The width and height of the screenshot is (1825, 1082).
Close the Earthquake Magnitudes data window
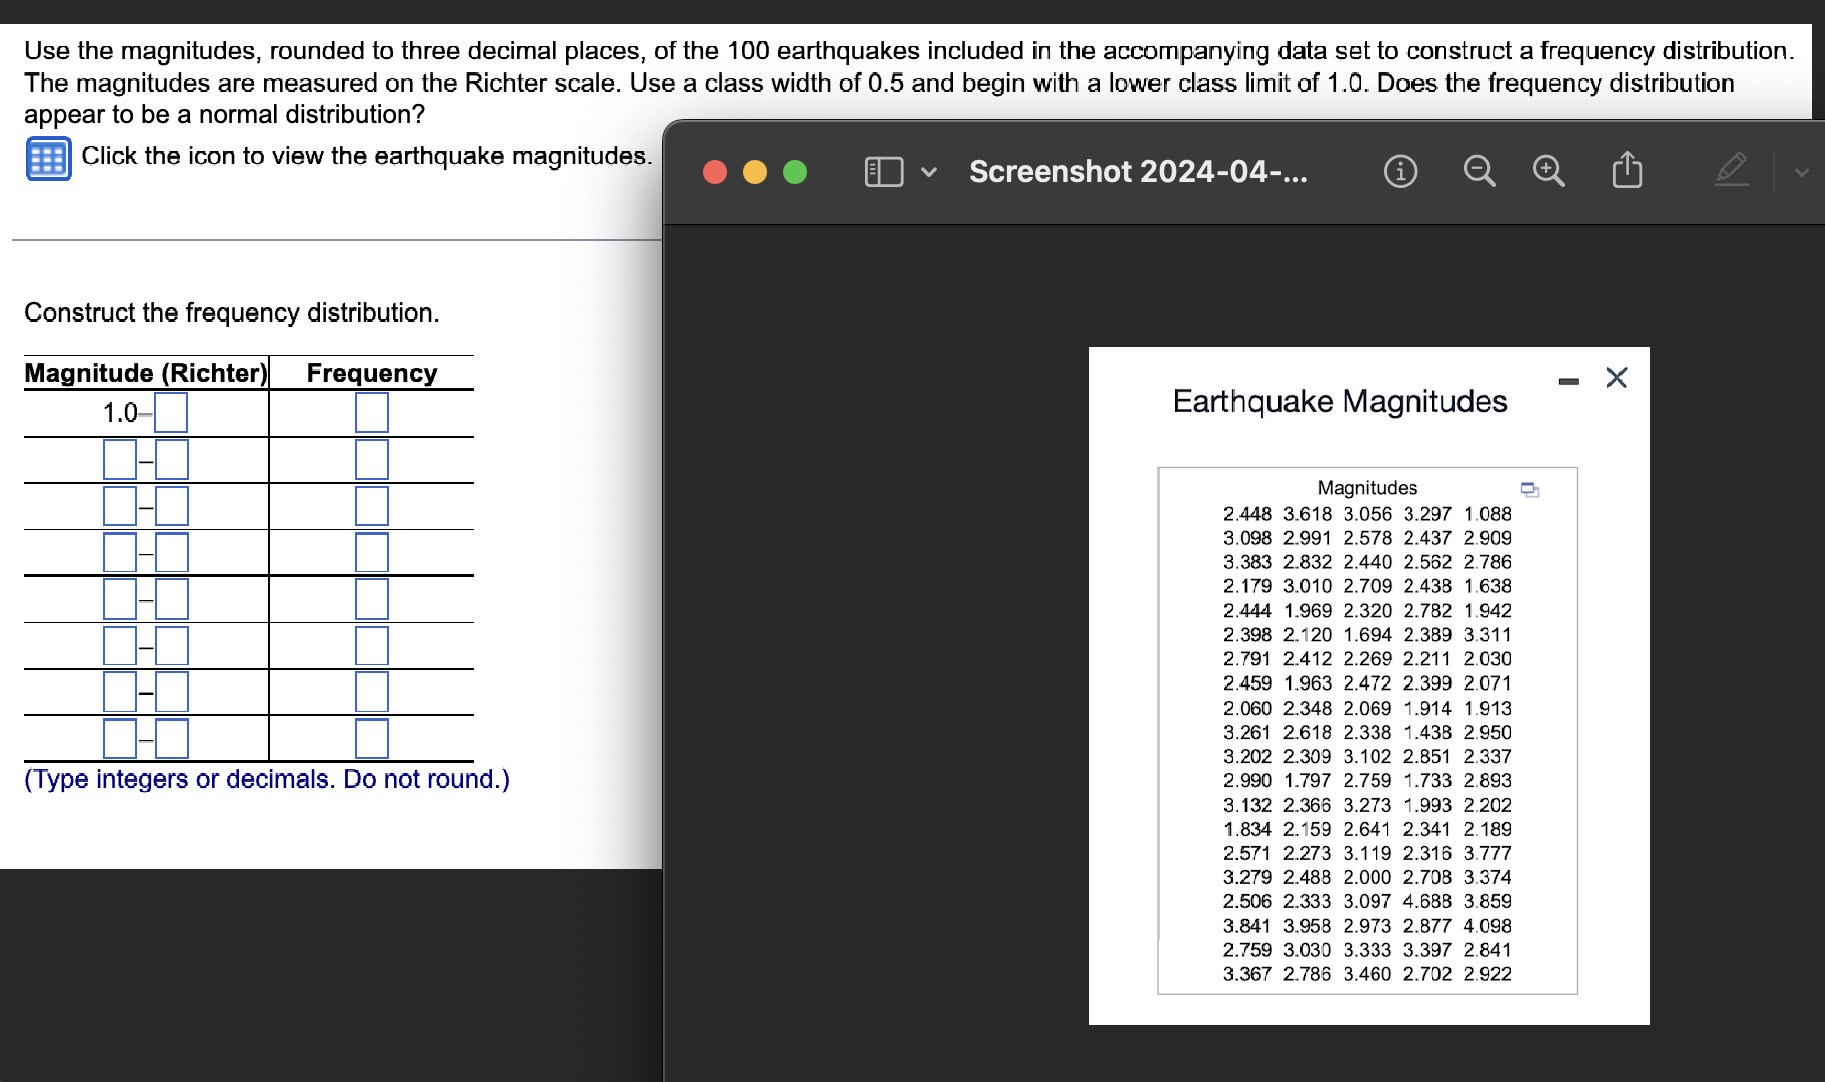click(x=1616, y=377)
